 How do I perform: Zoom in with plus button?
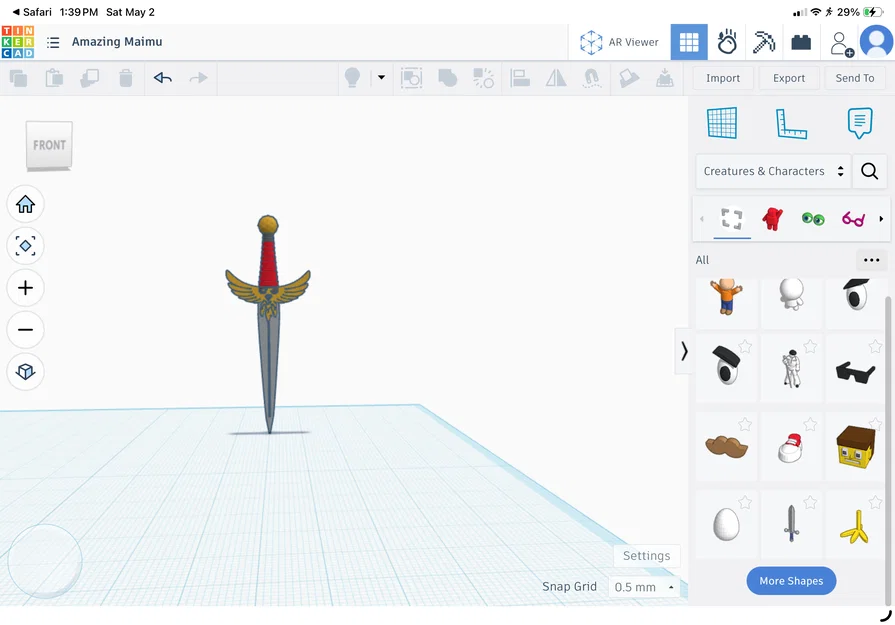point(25,288)
